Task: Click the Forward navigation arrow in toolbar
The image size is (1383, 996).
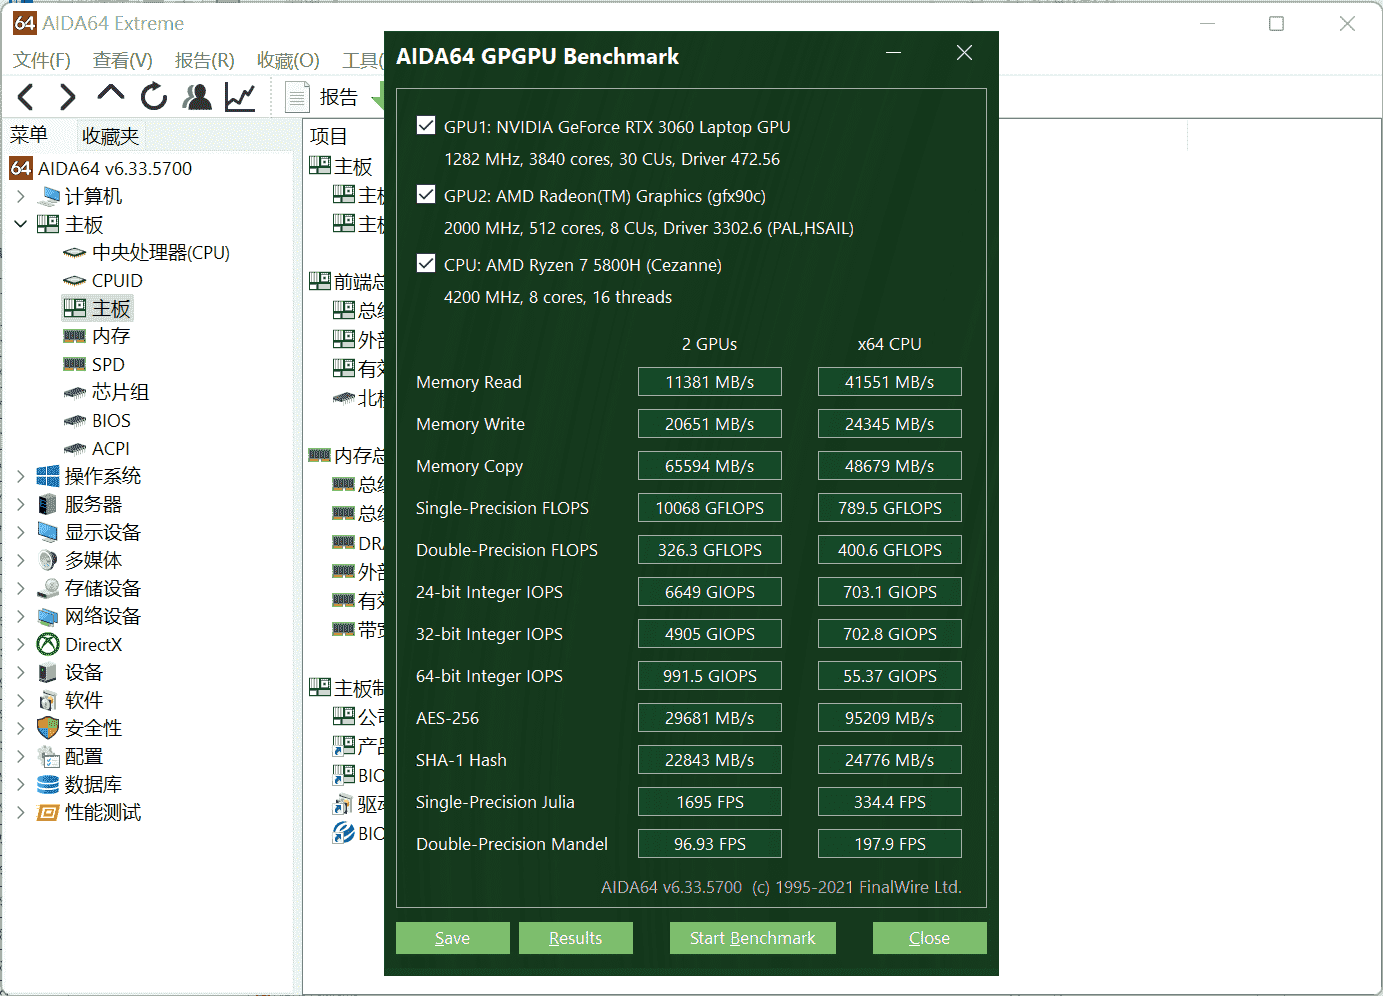Action: point(67,97)
